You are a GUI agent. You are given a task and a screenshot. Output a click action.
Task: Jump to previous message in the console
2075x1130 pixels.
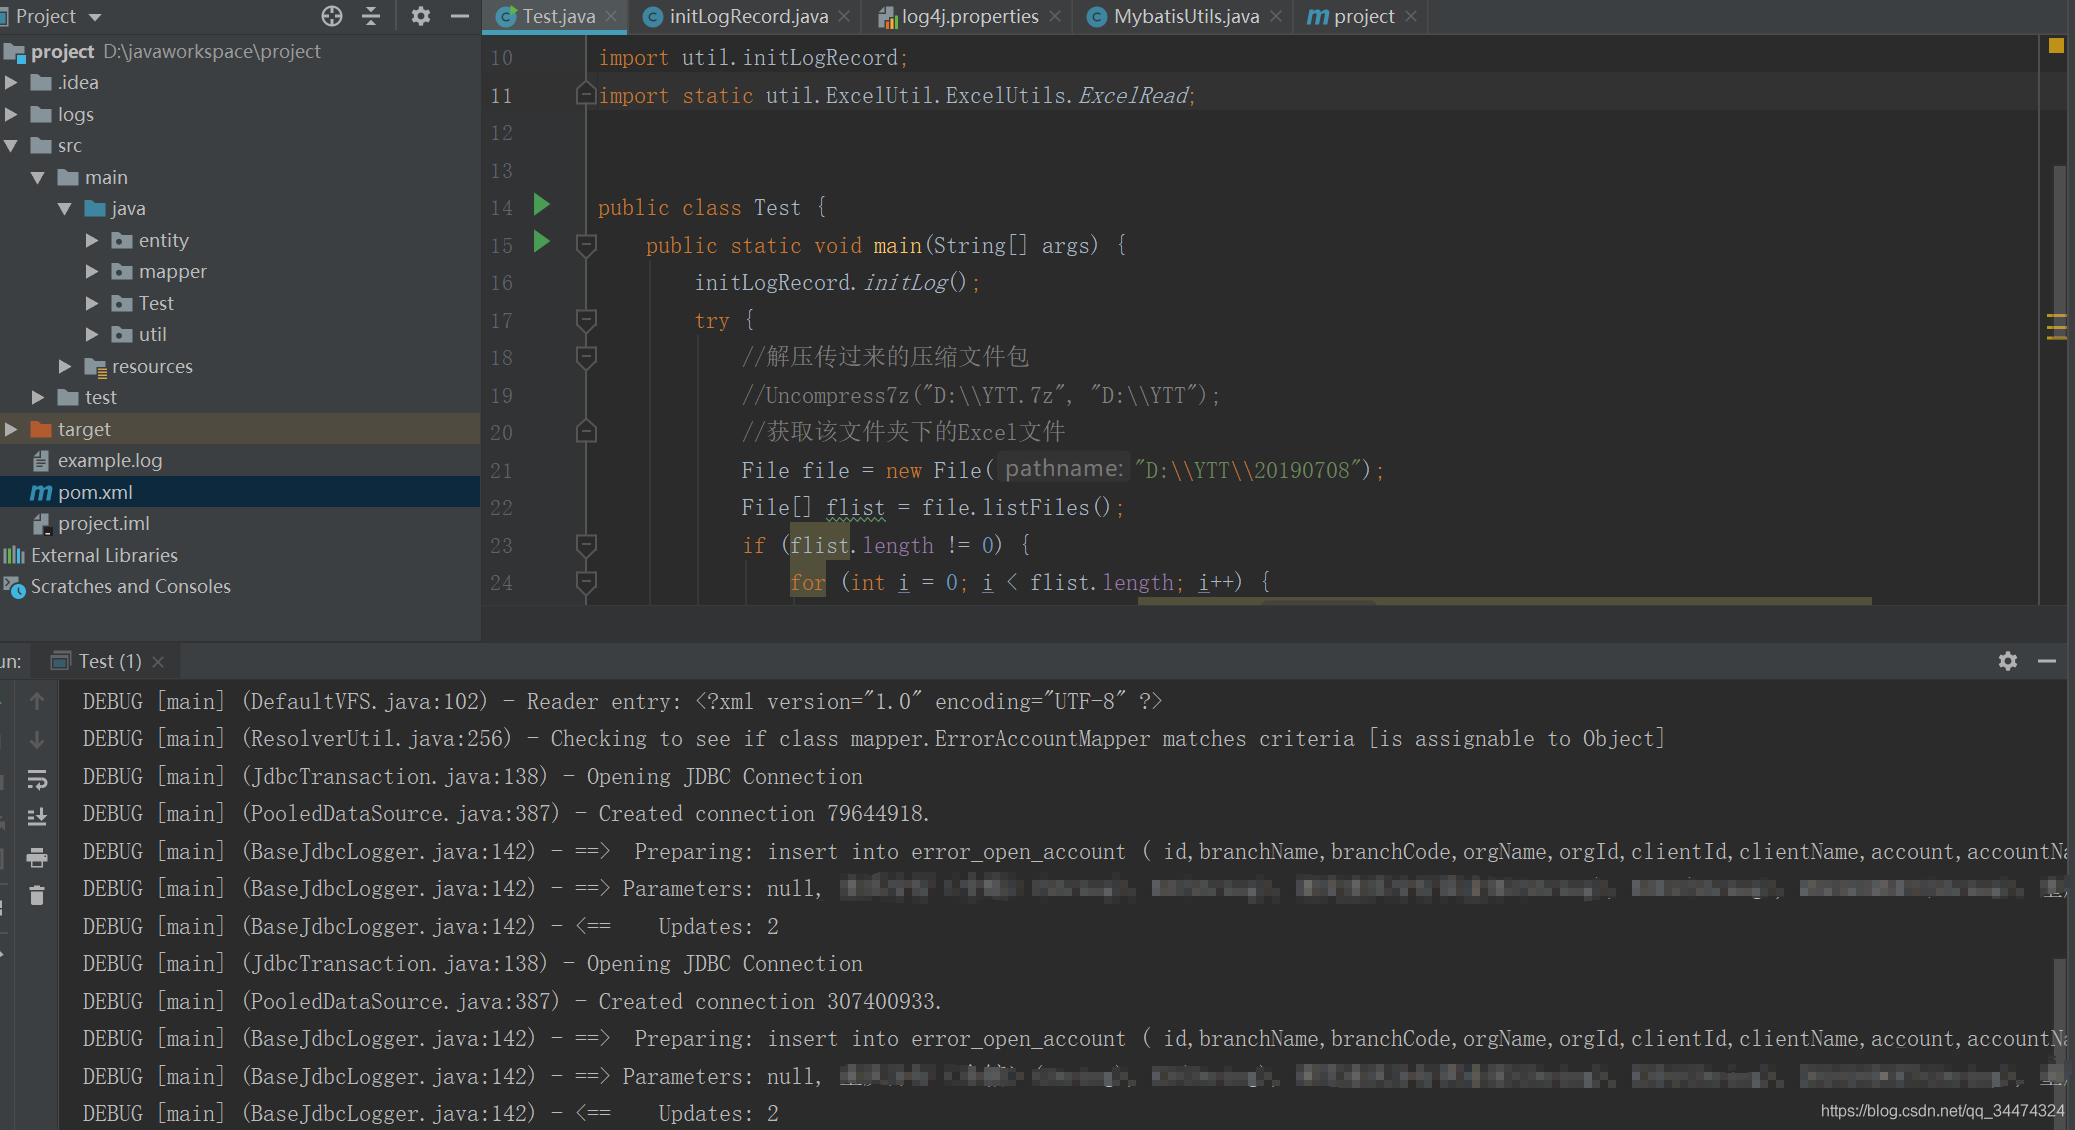click(38, 700)
